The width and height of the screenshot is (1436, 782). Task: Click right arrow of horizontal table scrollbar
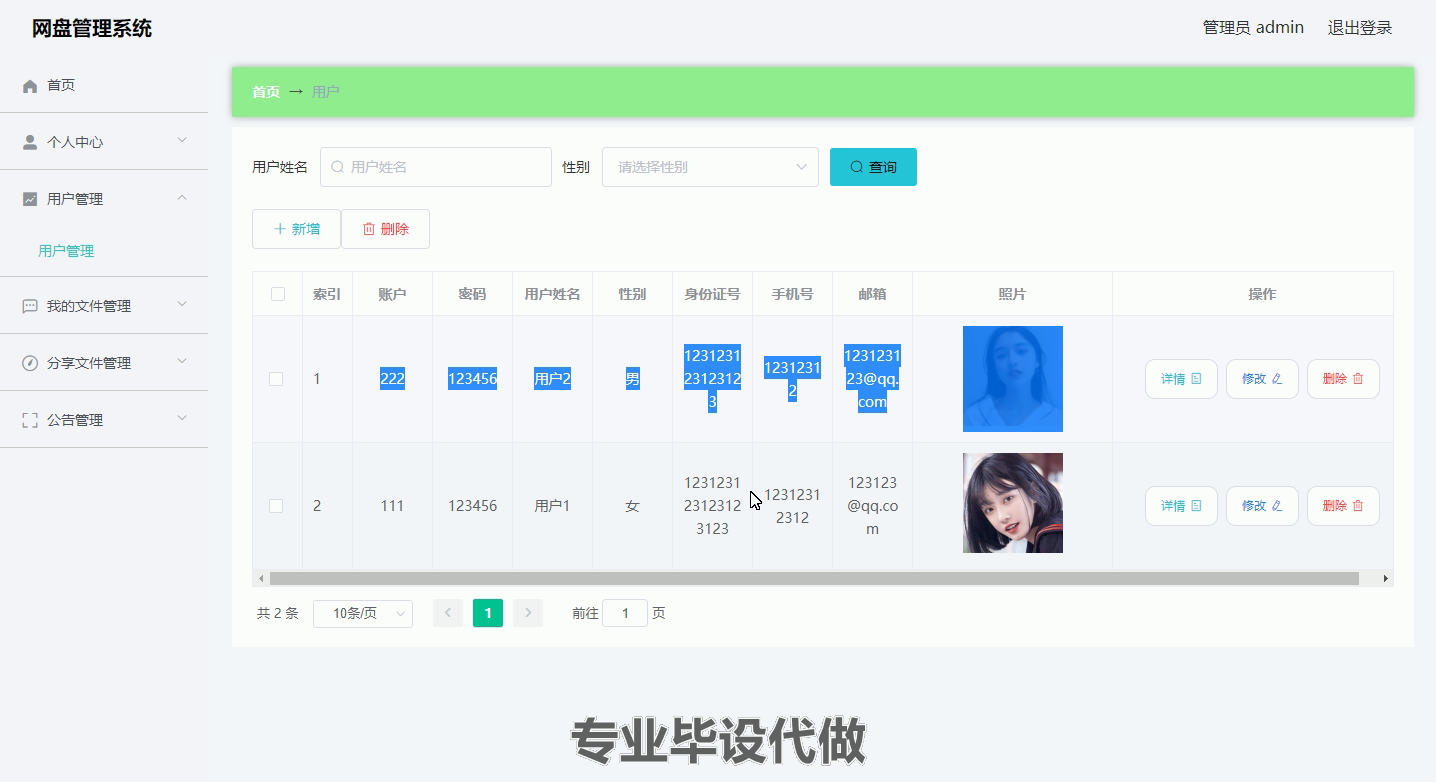click(1385, 578)
